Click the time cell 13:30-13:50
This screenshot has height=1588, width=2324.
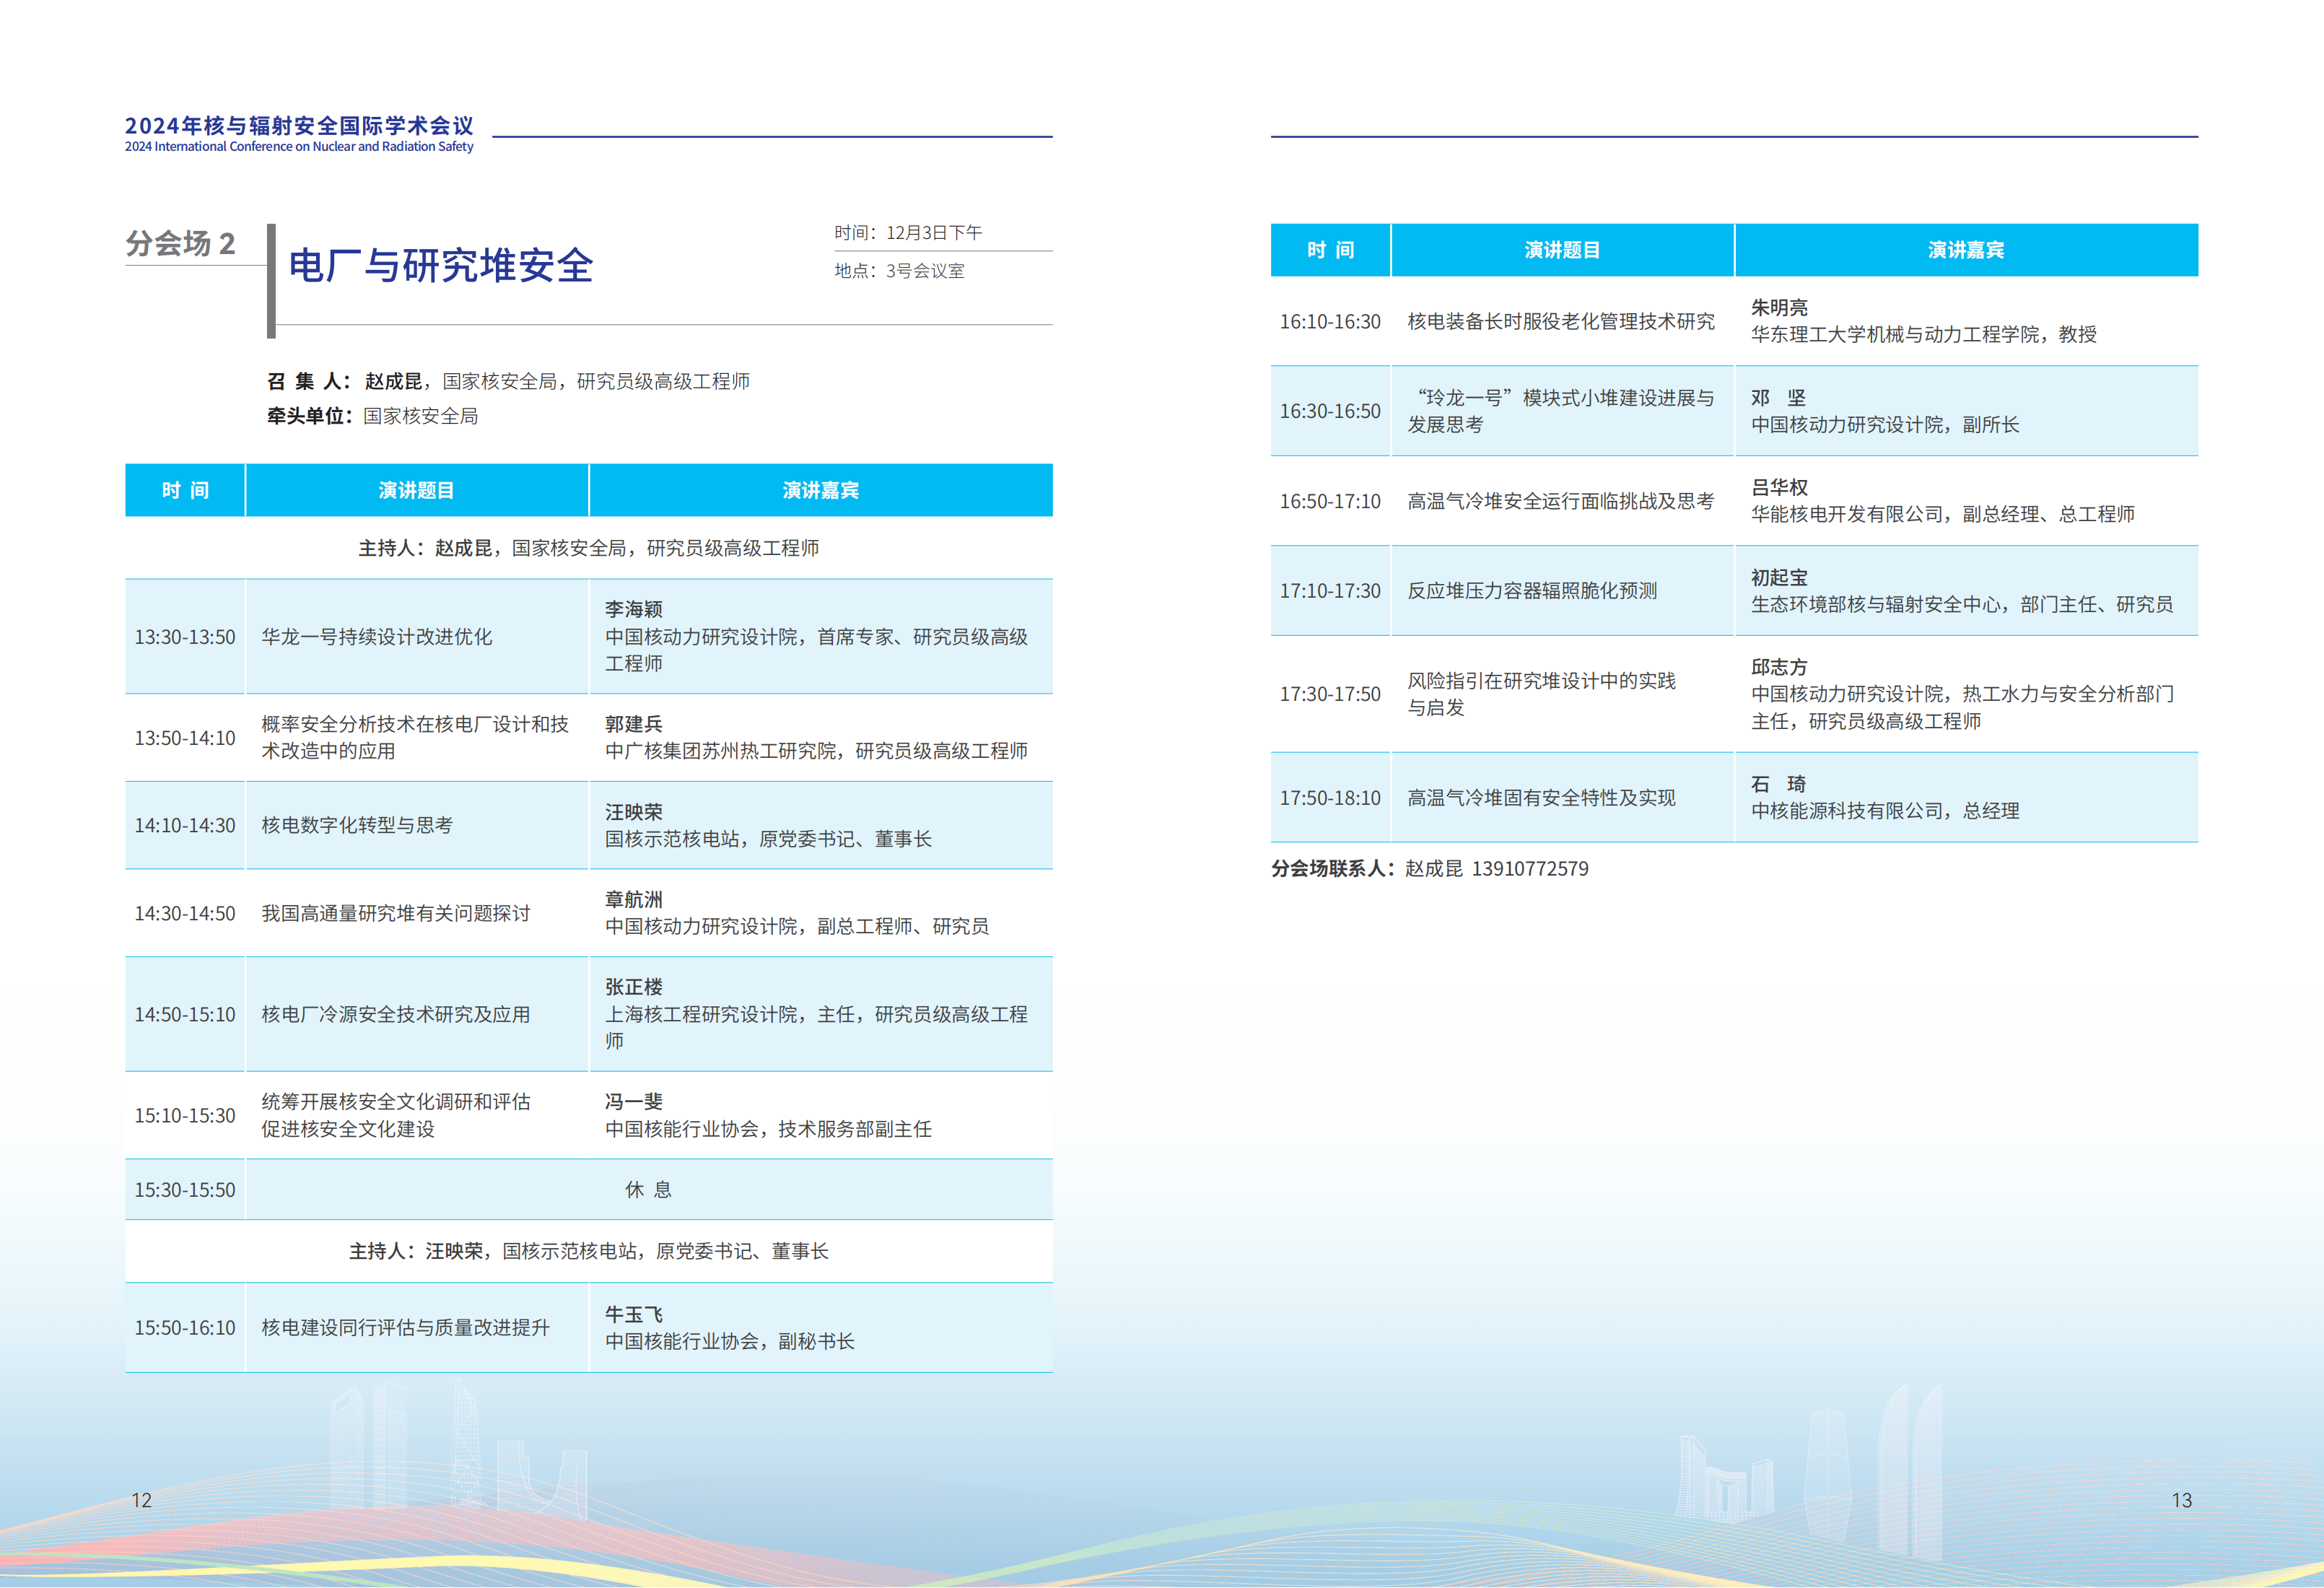pyautogui.click(x=185, y=637)
